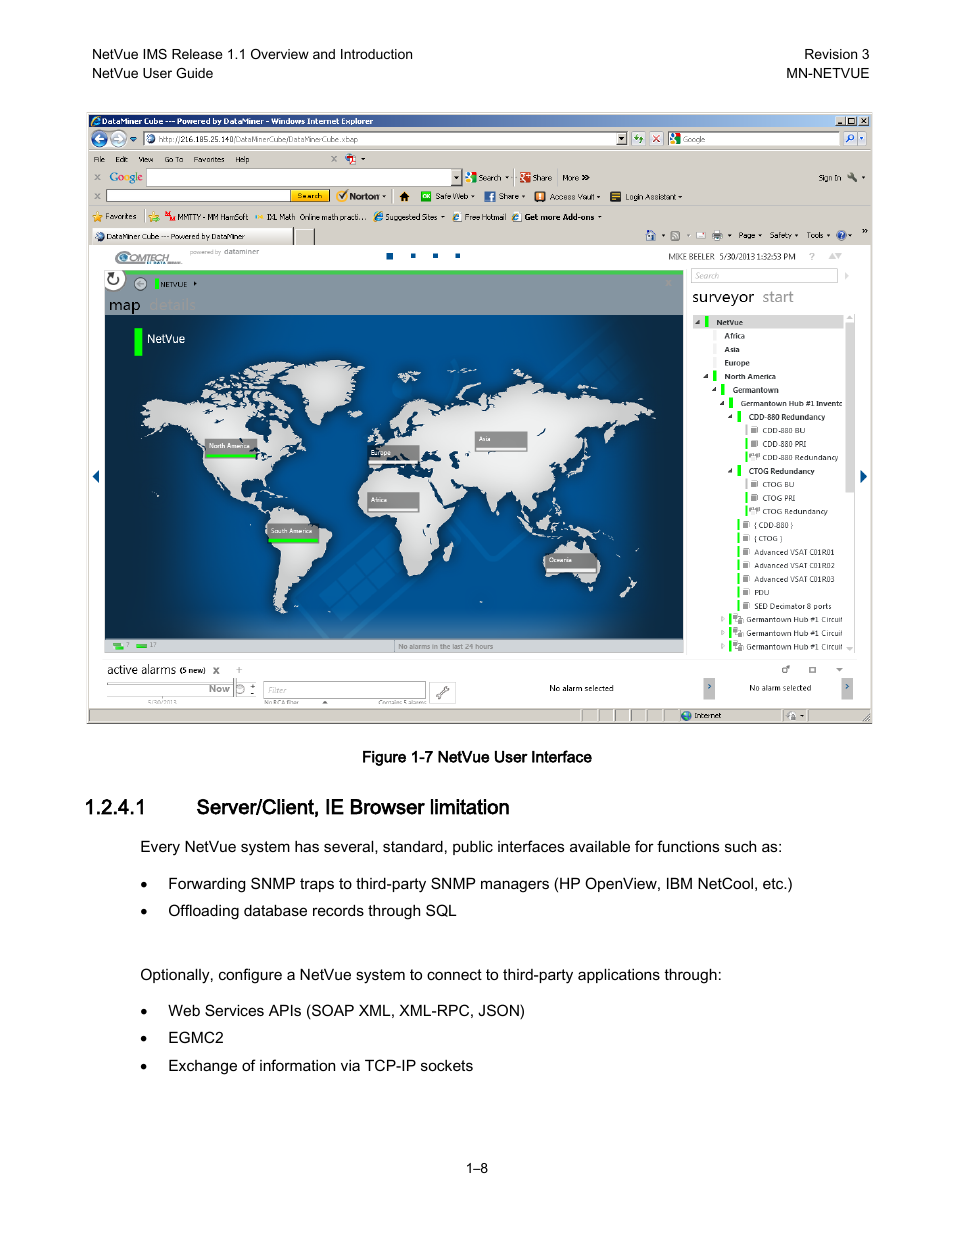Click the right blue arrow beside surveyor panel

863,476
